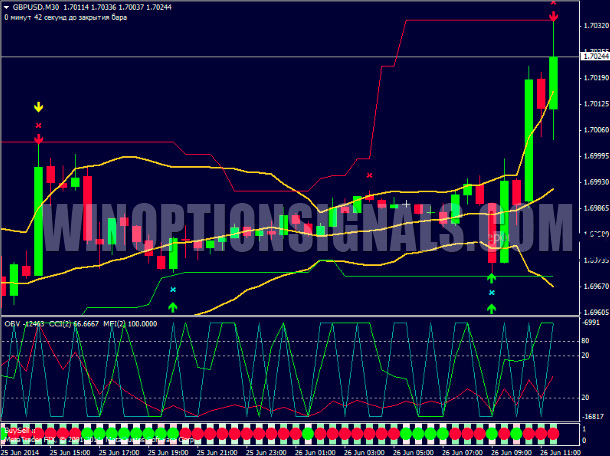610x456 pixels.
Task: Click the cyan X marker above the left green arrow
Action: [173, 290]
